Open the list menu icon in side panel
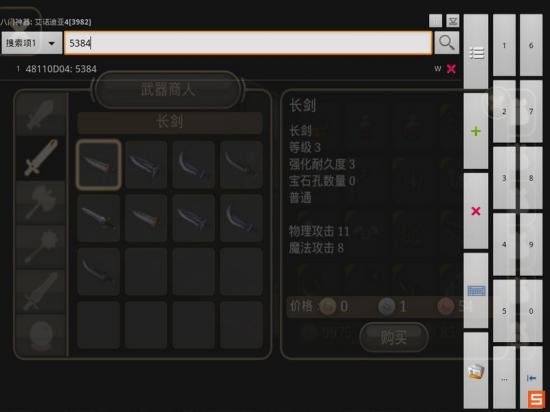 point(476,52)
